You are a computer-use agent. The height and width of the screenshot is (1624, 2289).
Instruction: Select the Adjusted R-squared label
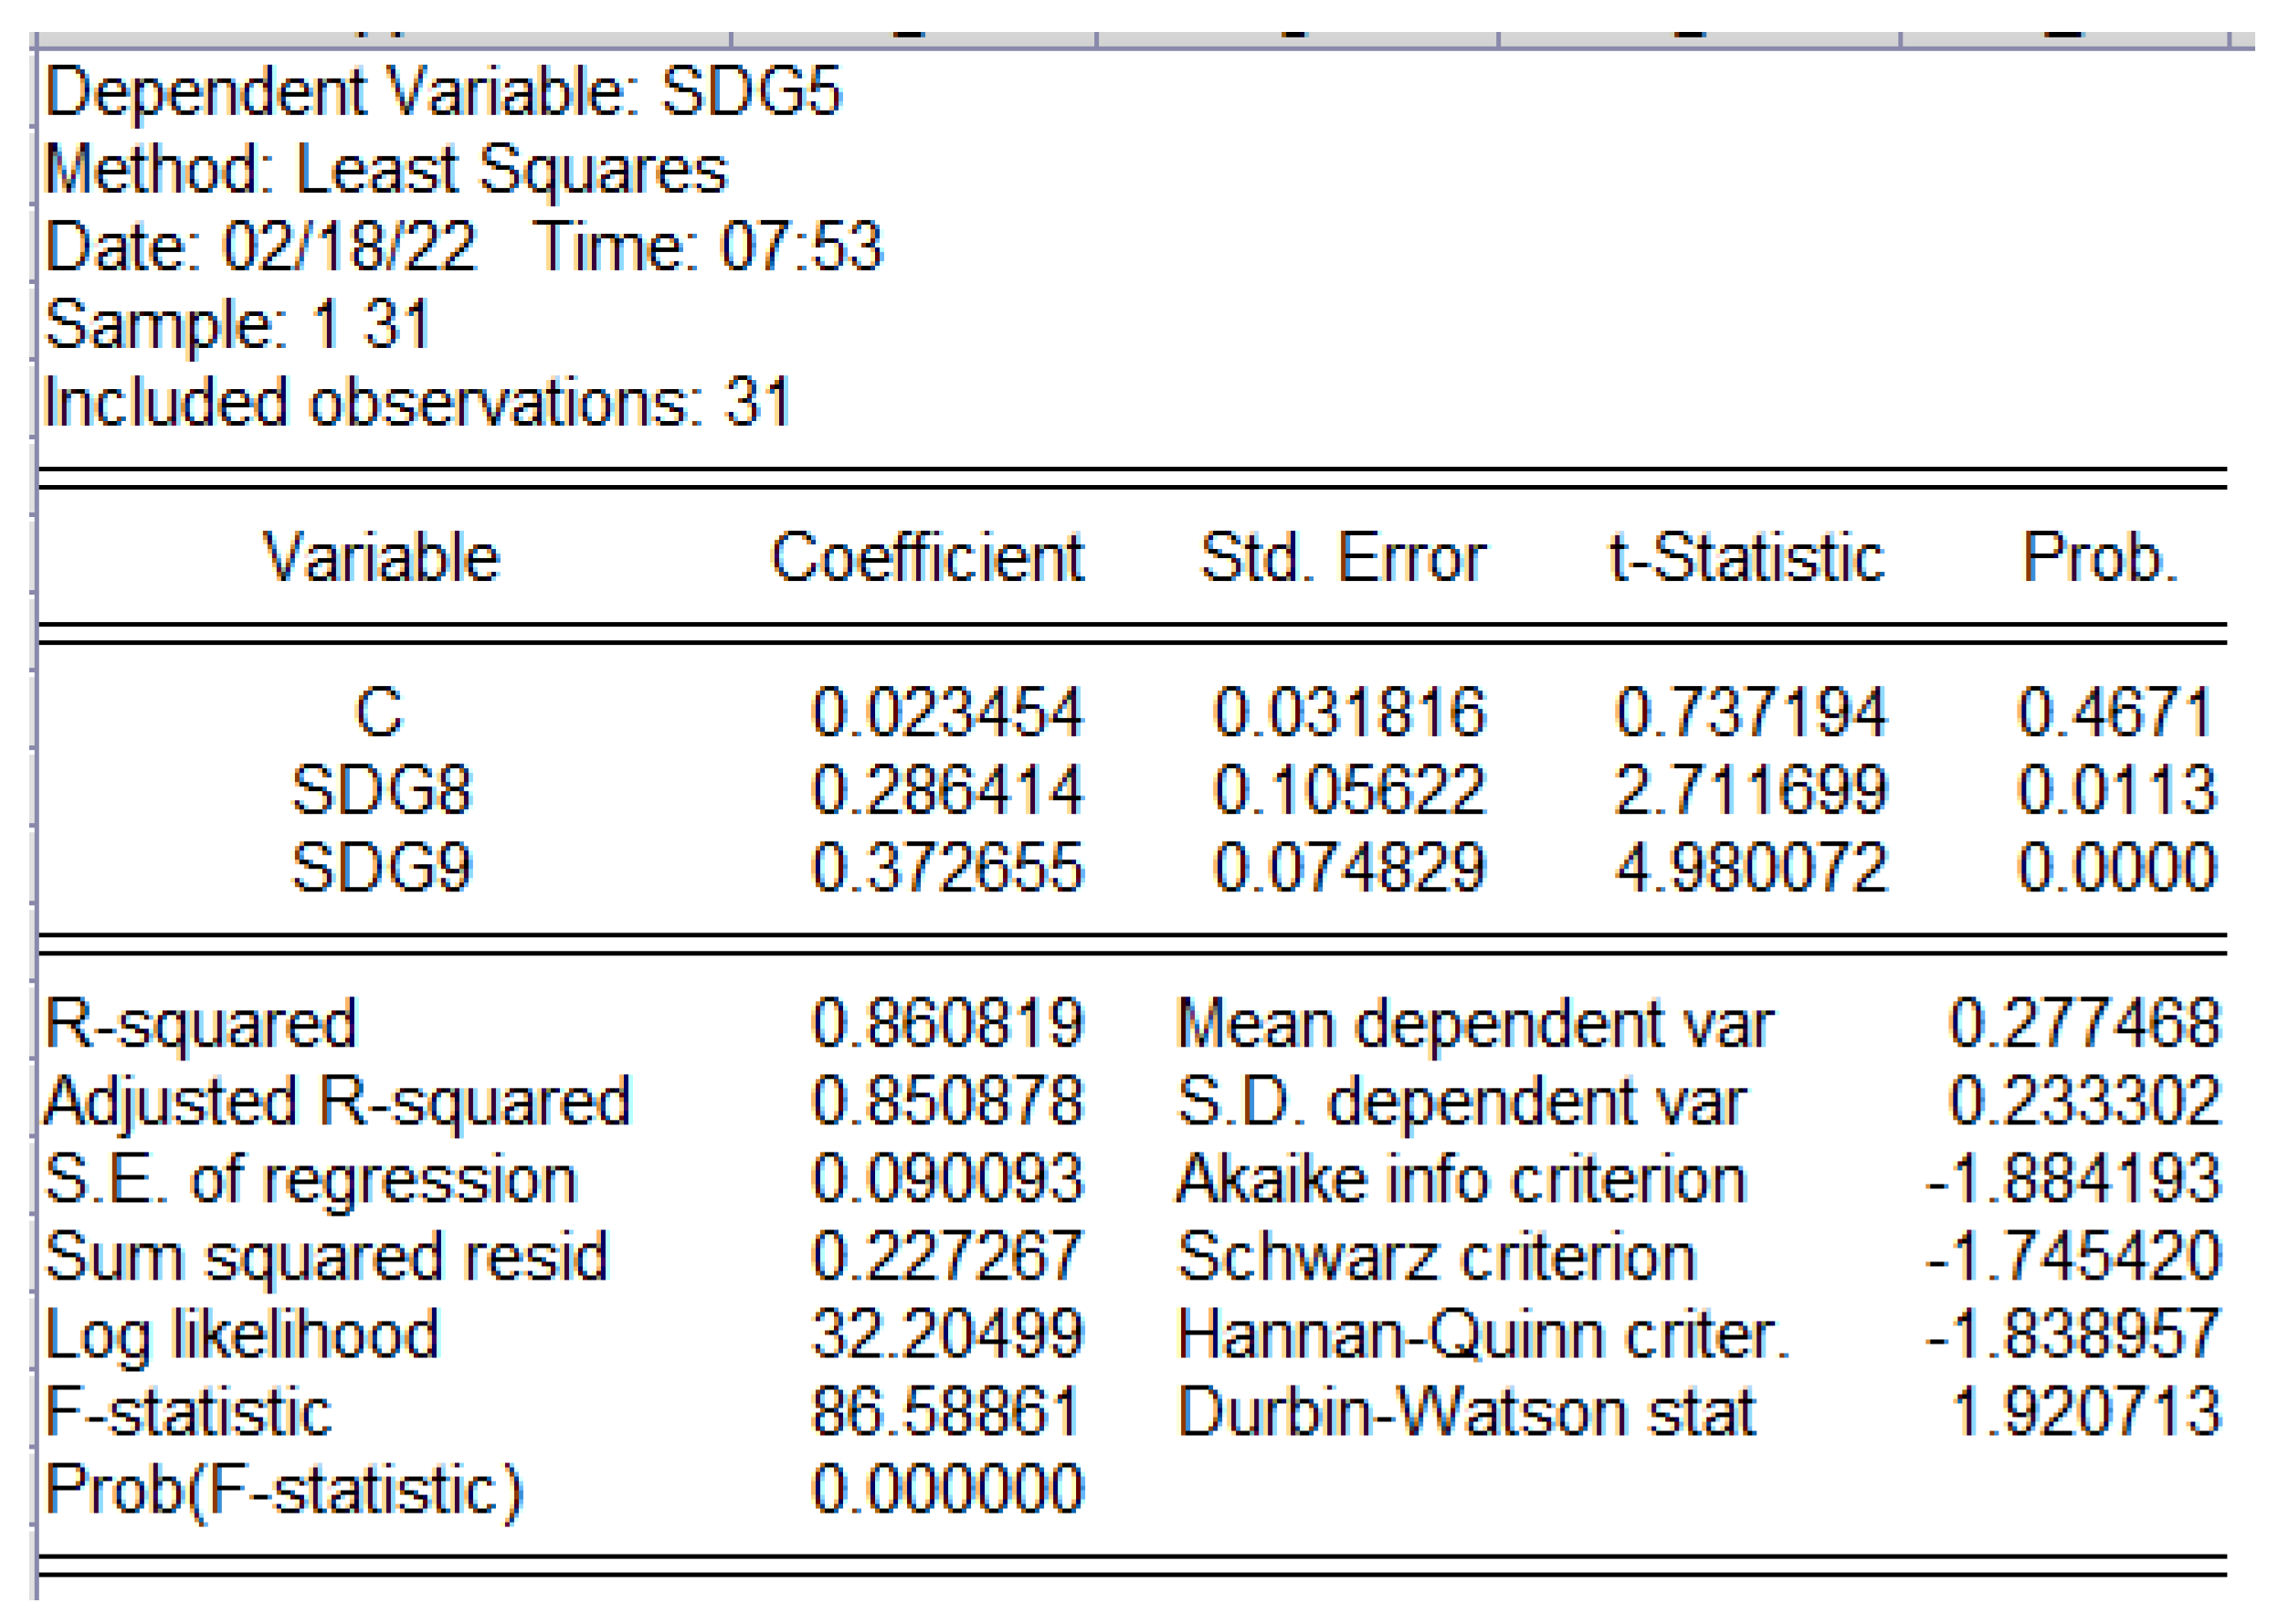(x=338, y=1101)
